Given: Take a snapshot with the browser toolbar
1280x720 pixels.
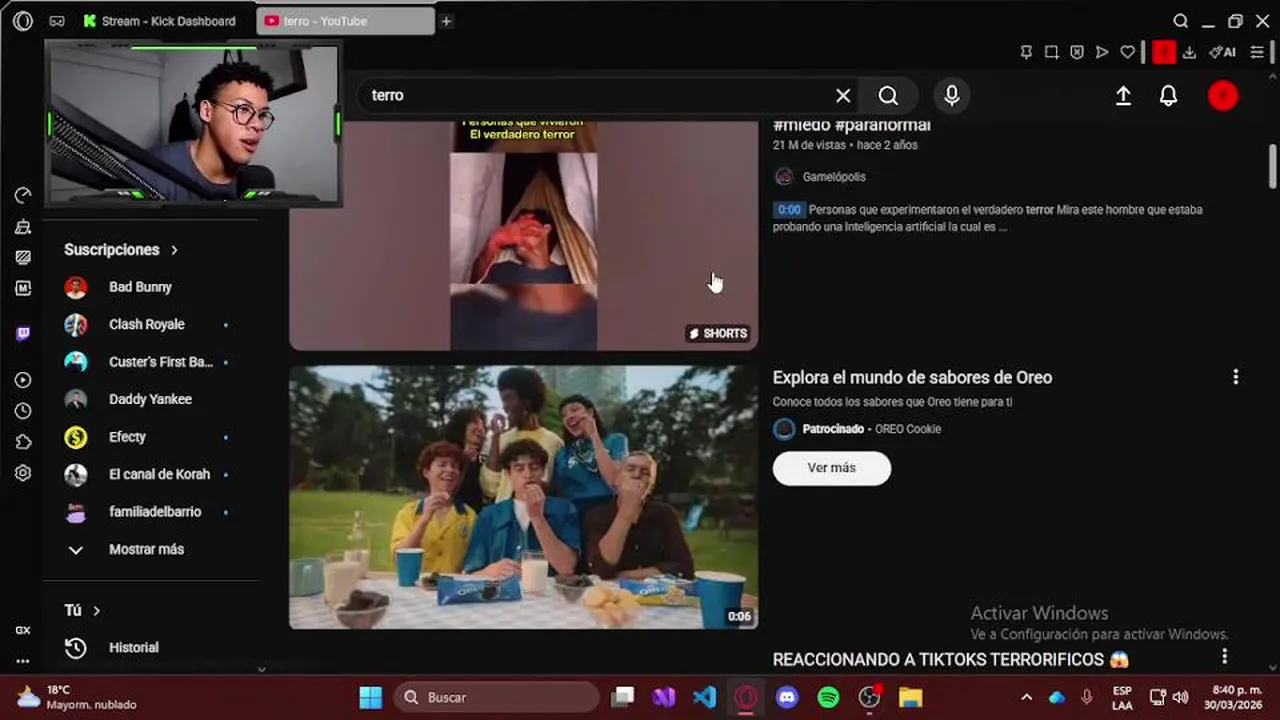Looking at the screenshot, I should tap(1051, 52).
